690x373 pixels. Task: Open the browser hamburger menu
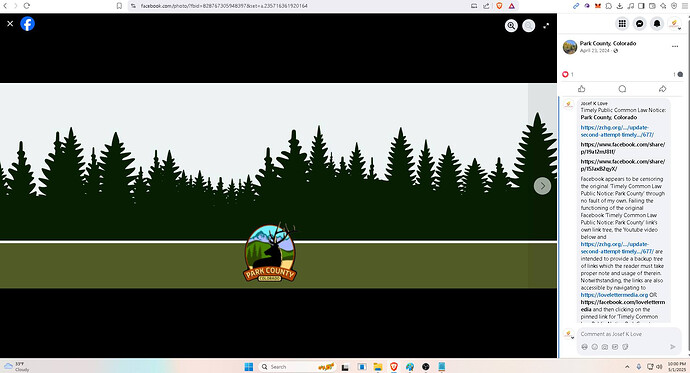click(685, 6)
